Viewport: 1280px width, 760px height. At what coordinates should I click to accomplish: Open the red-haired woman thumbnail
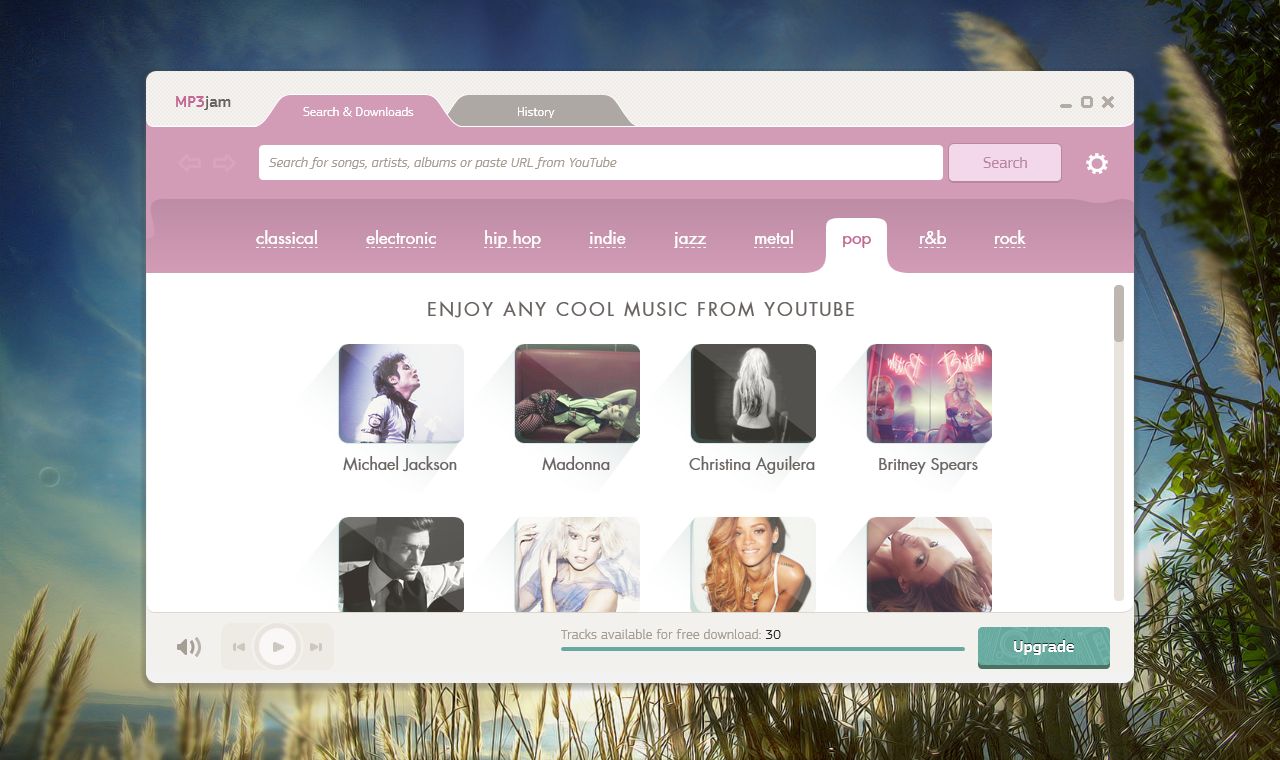point(753,564)
